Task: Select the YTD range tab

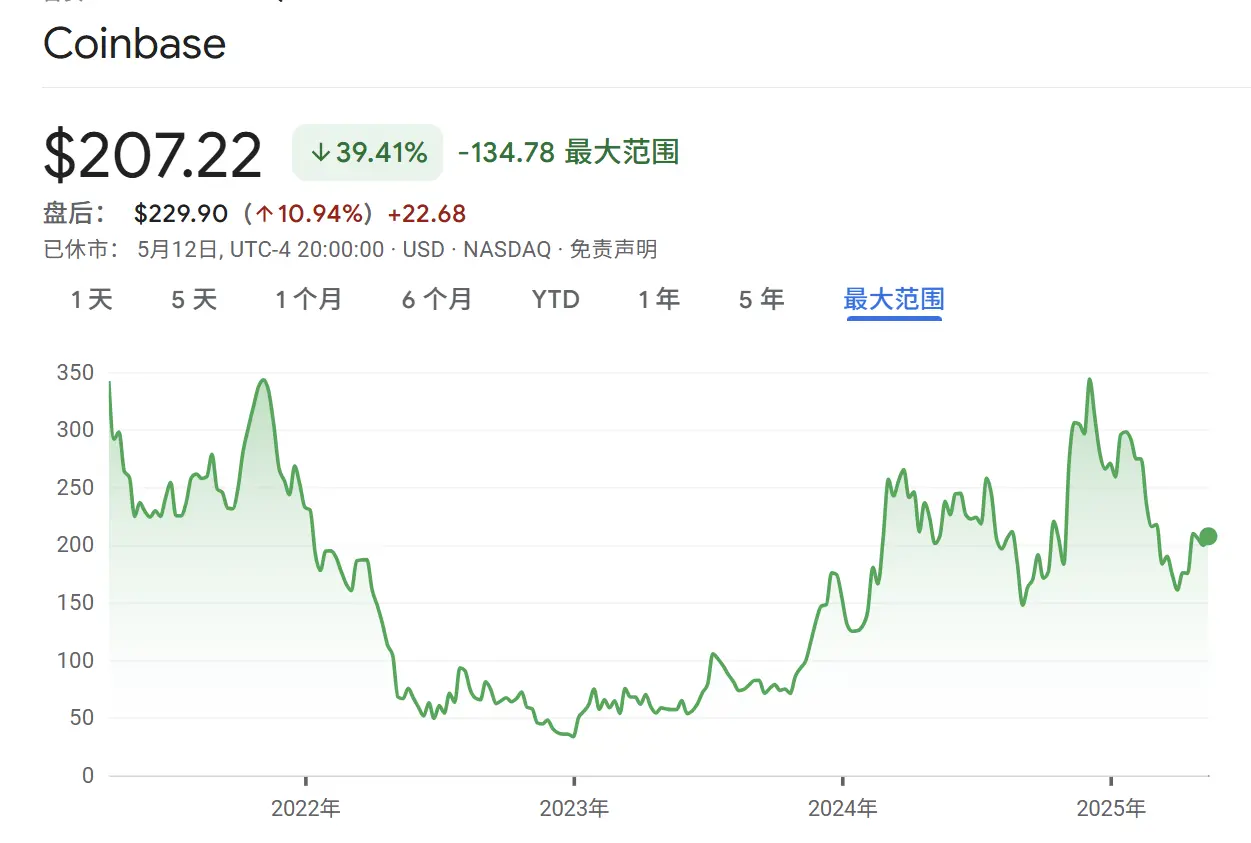Action: pos(556,299)
